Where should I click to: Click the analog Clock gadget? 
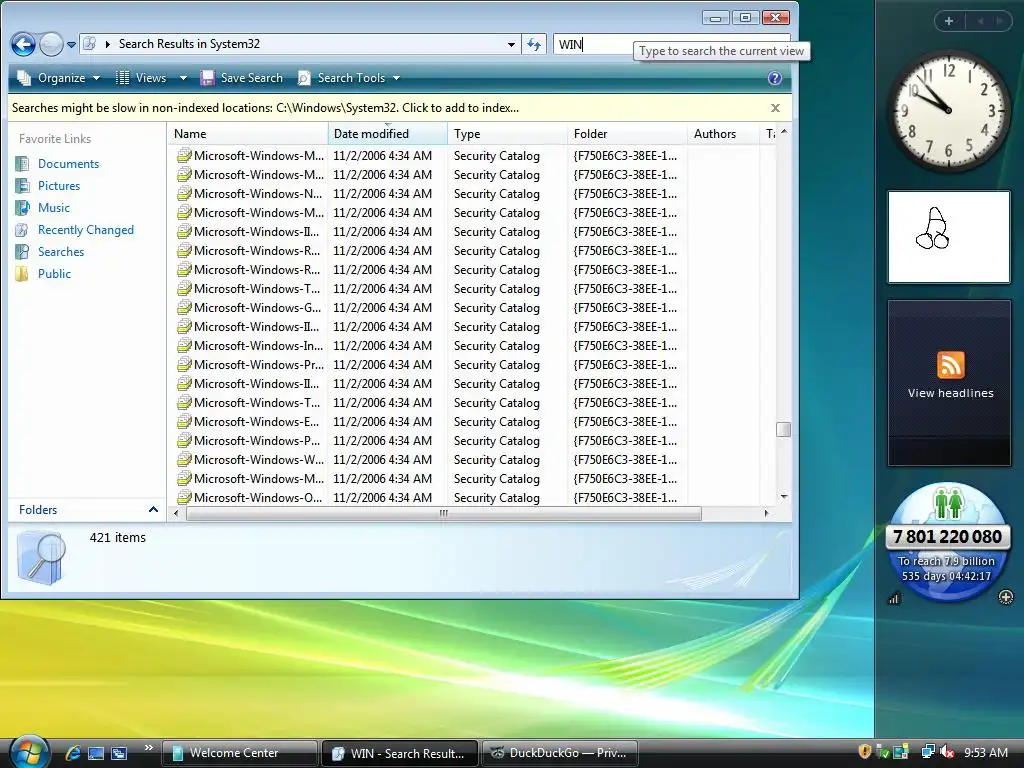948,111
